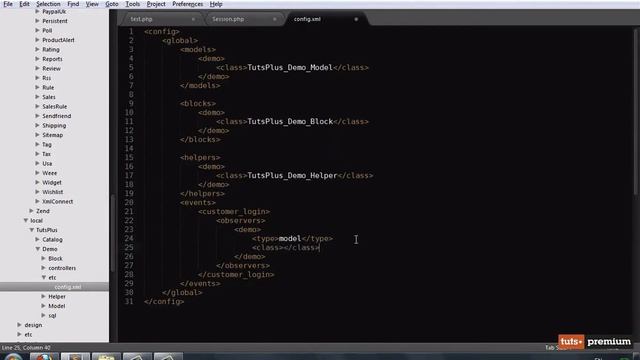Select the Sendfriend folder in sidebar
640x360 pixels.
point(57,116)
